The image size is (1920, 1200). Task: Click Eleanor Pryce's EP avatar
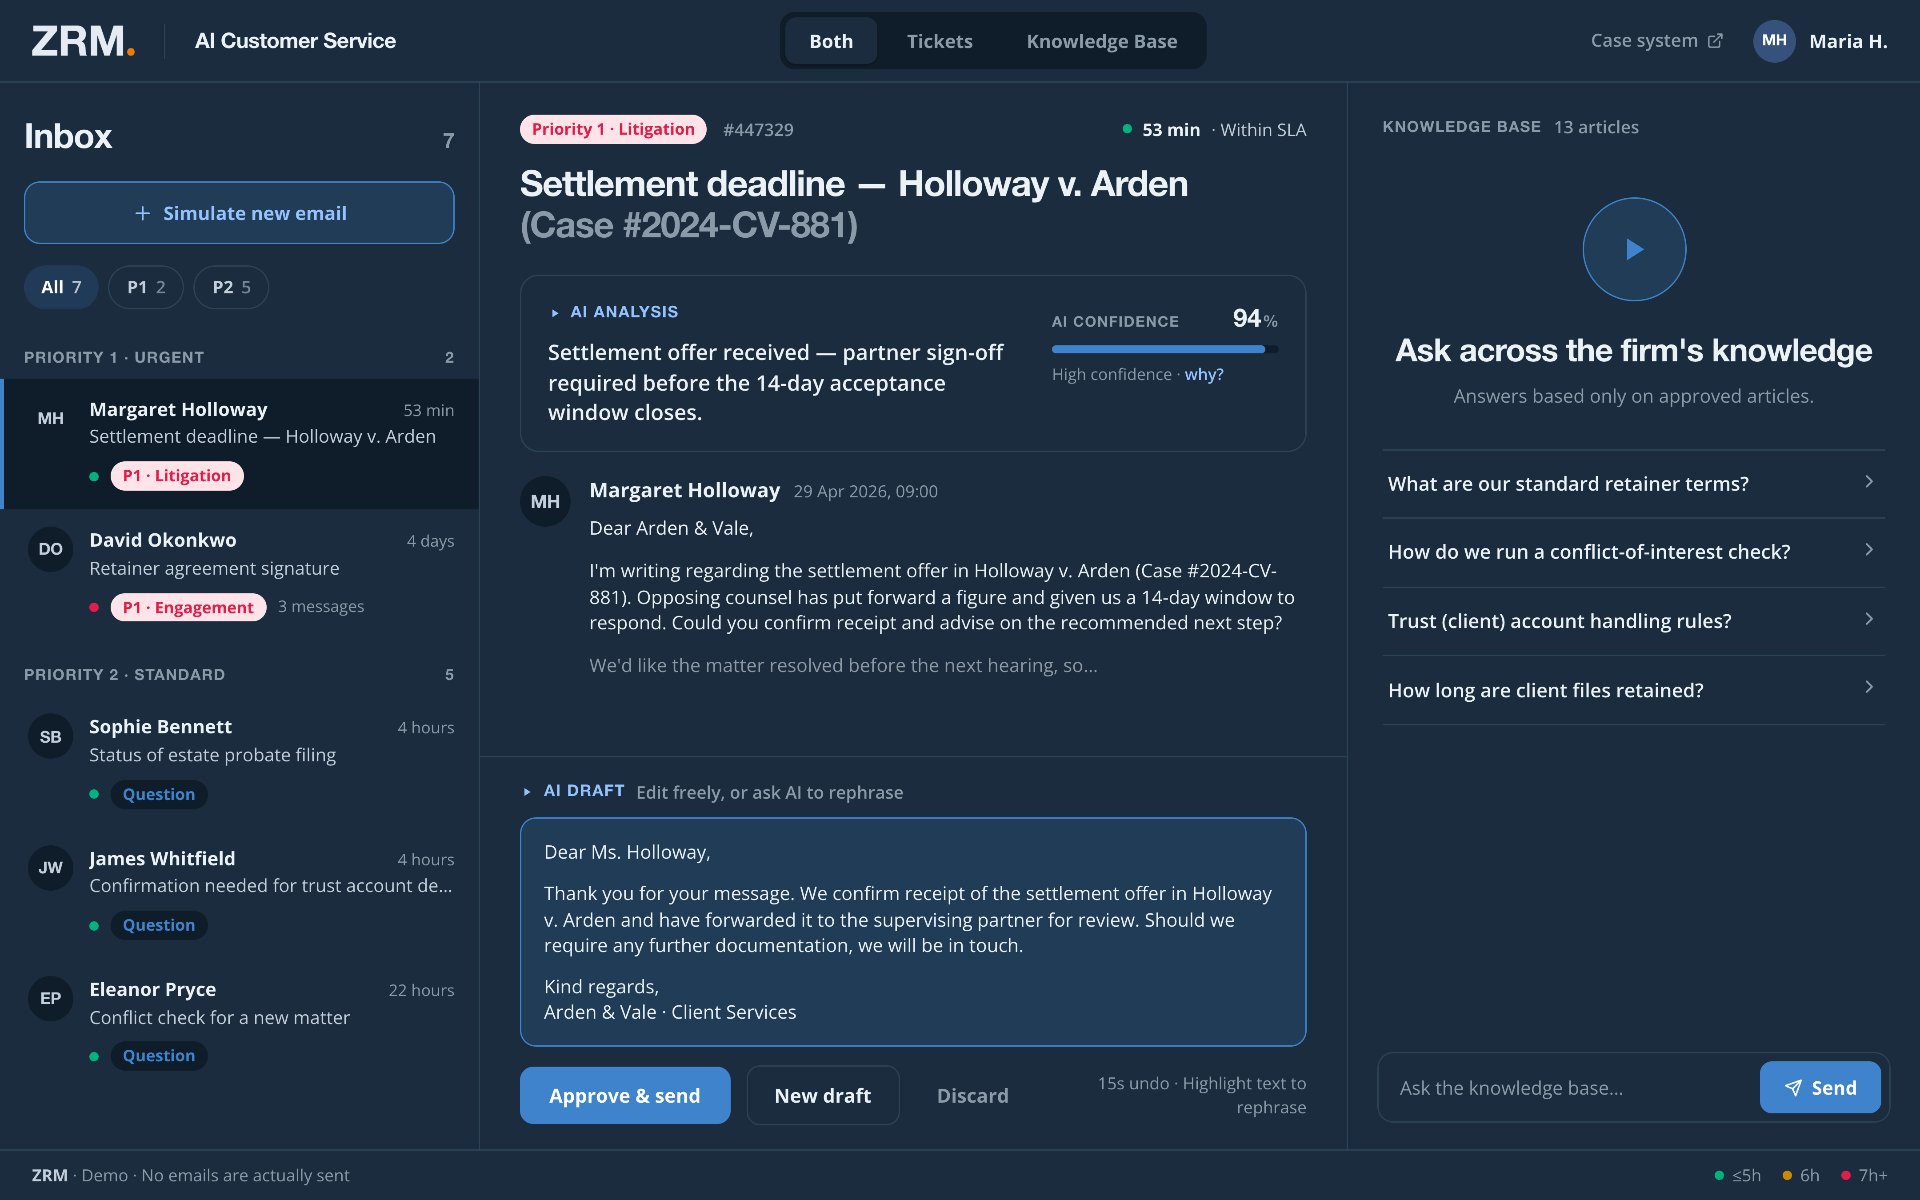click(51, 998)
